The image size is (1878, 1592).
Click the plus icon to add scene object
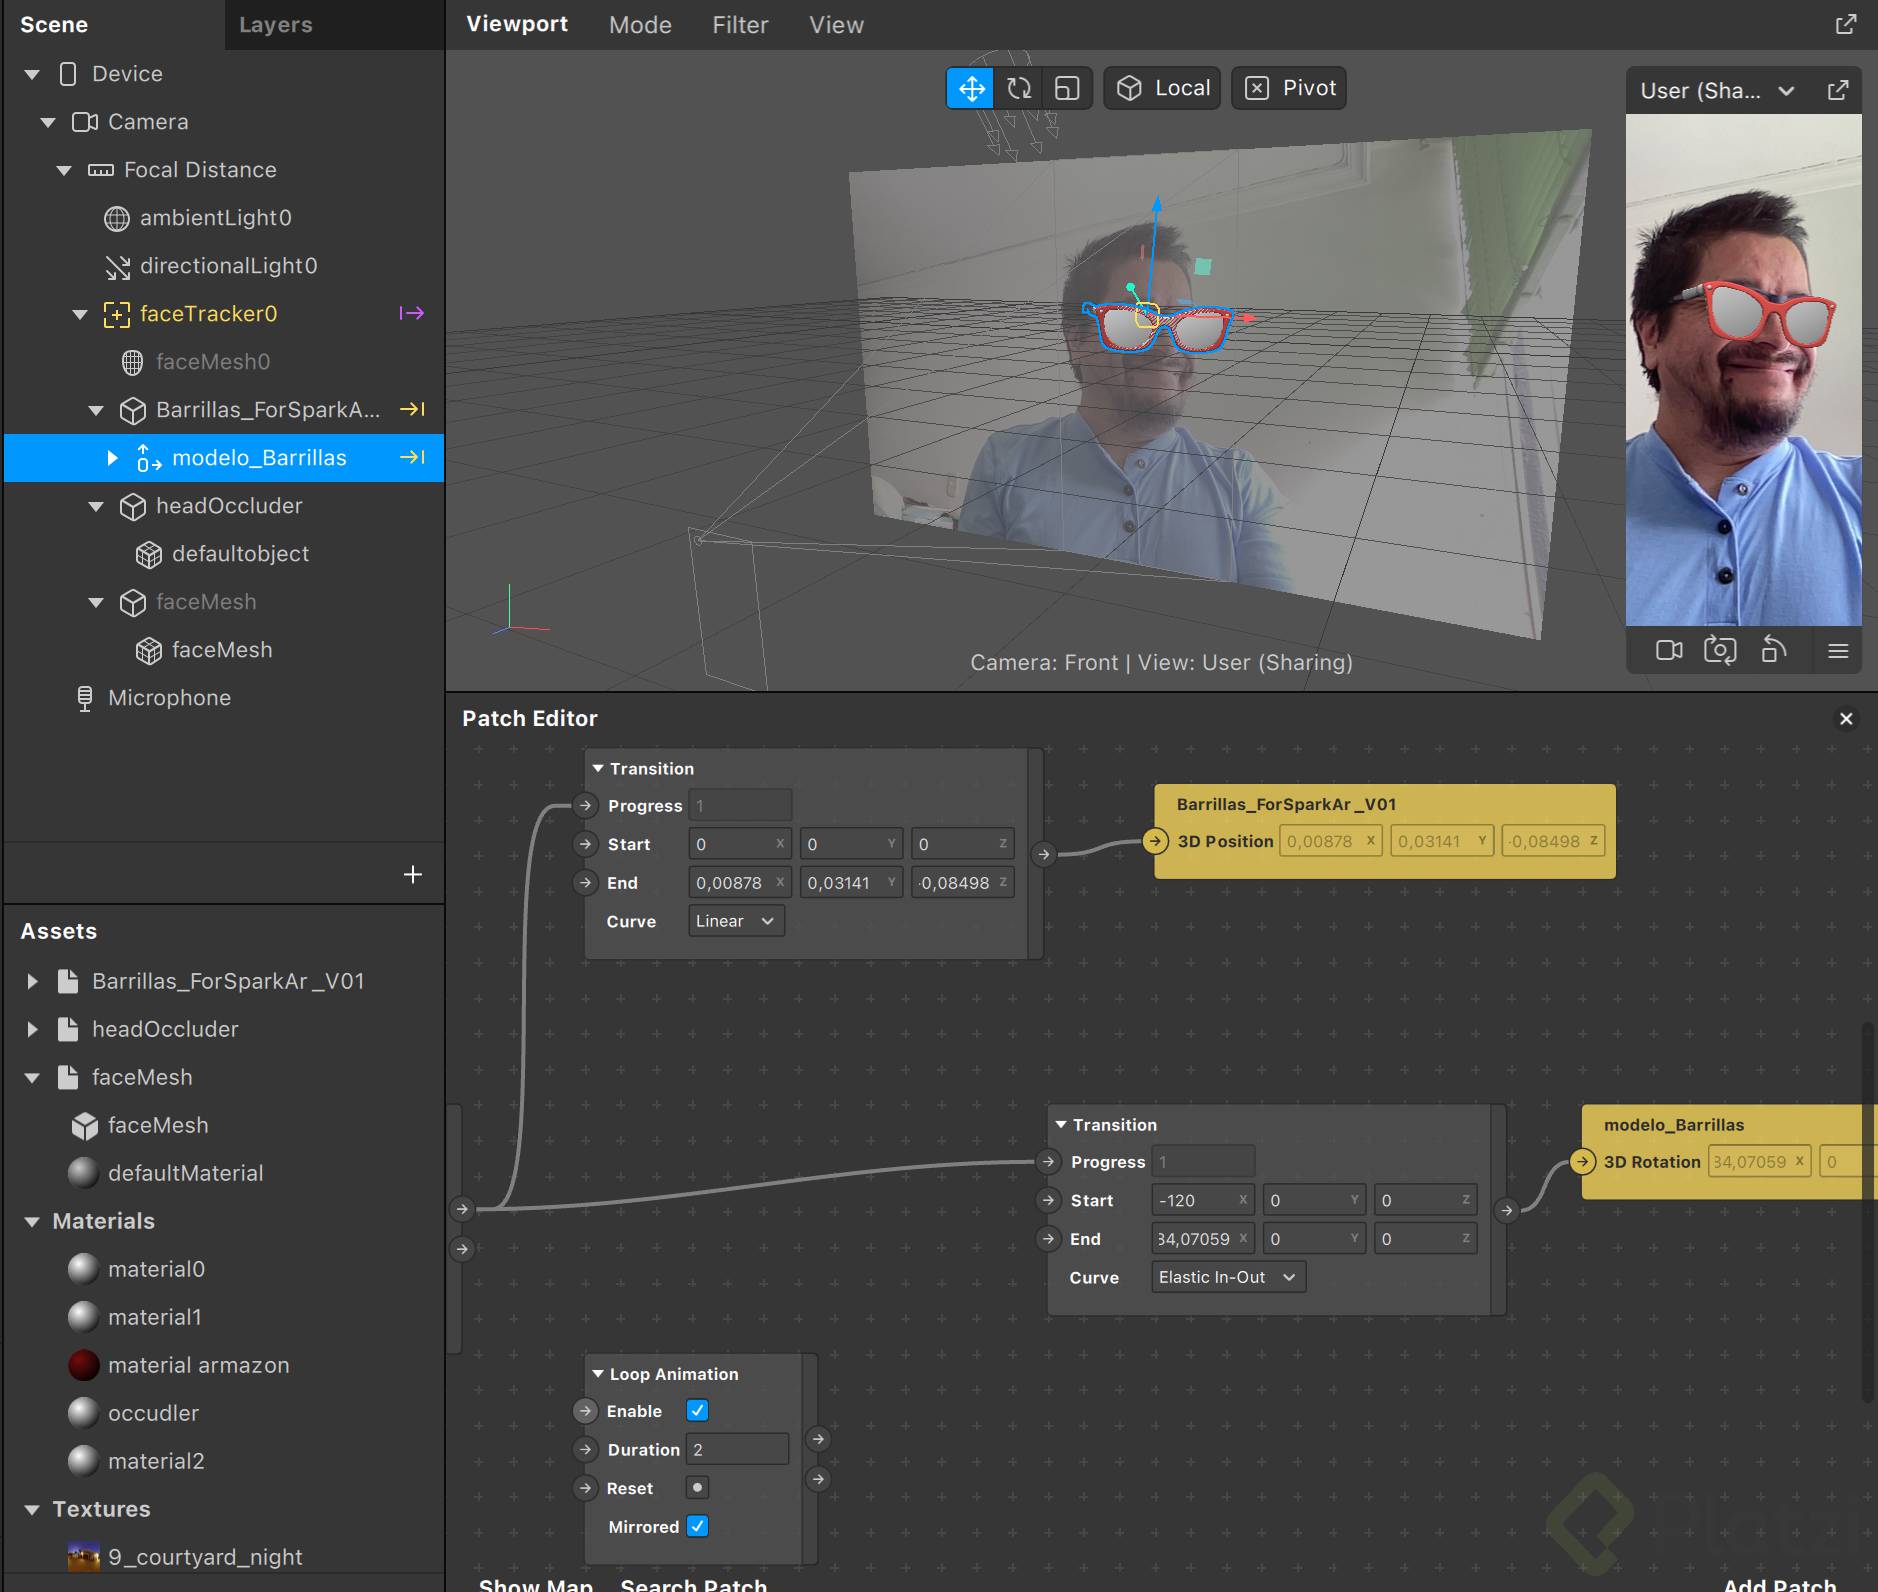(x=413, y=875)
